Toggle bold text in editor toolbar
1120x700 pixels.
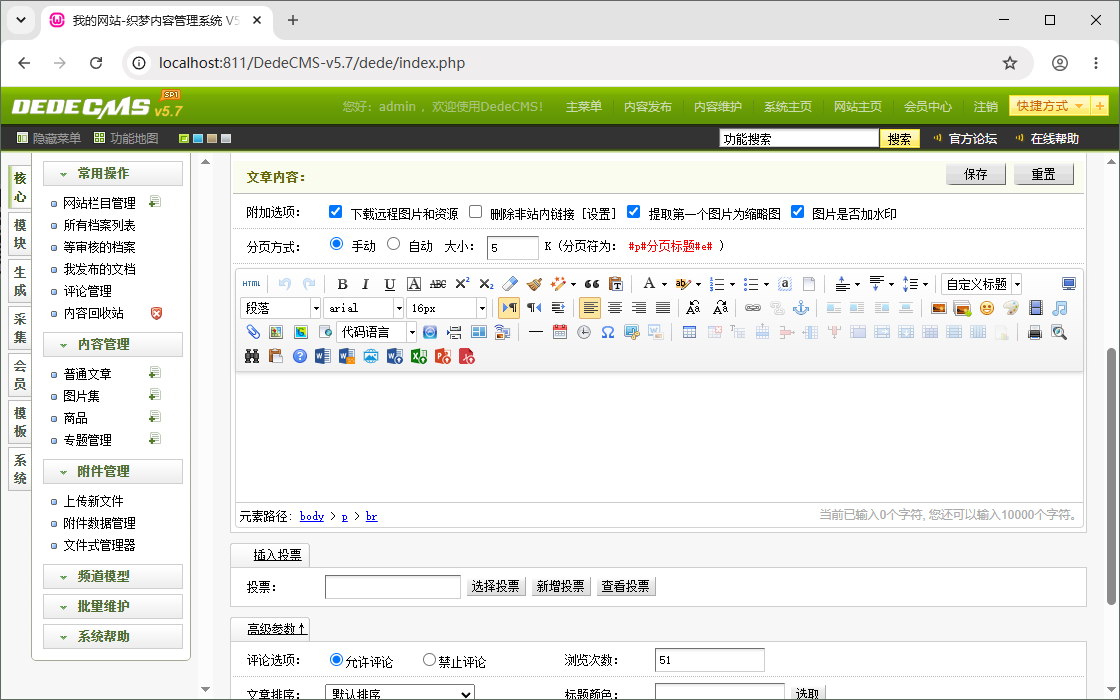[342, 284]
